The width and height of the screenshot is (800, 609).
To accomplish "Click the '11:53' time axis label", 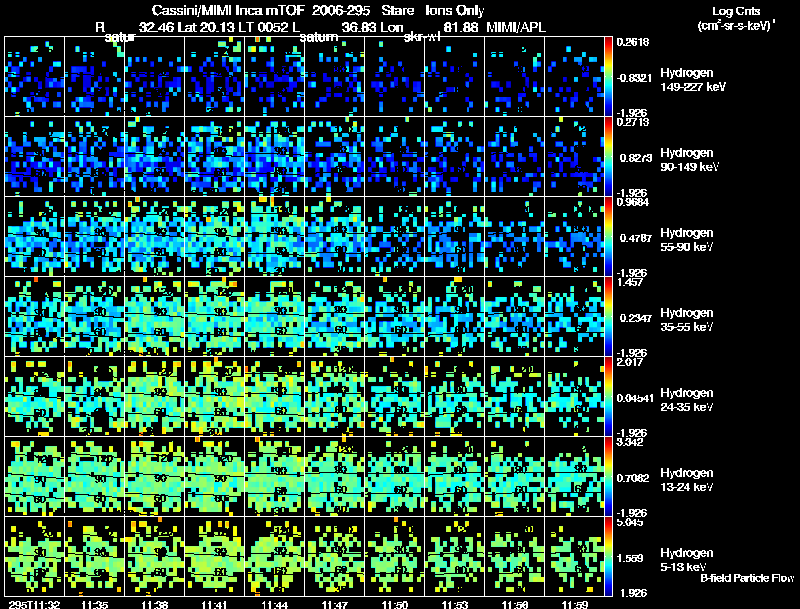I will tap(455, 605).
